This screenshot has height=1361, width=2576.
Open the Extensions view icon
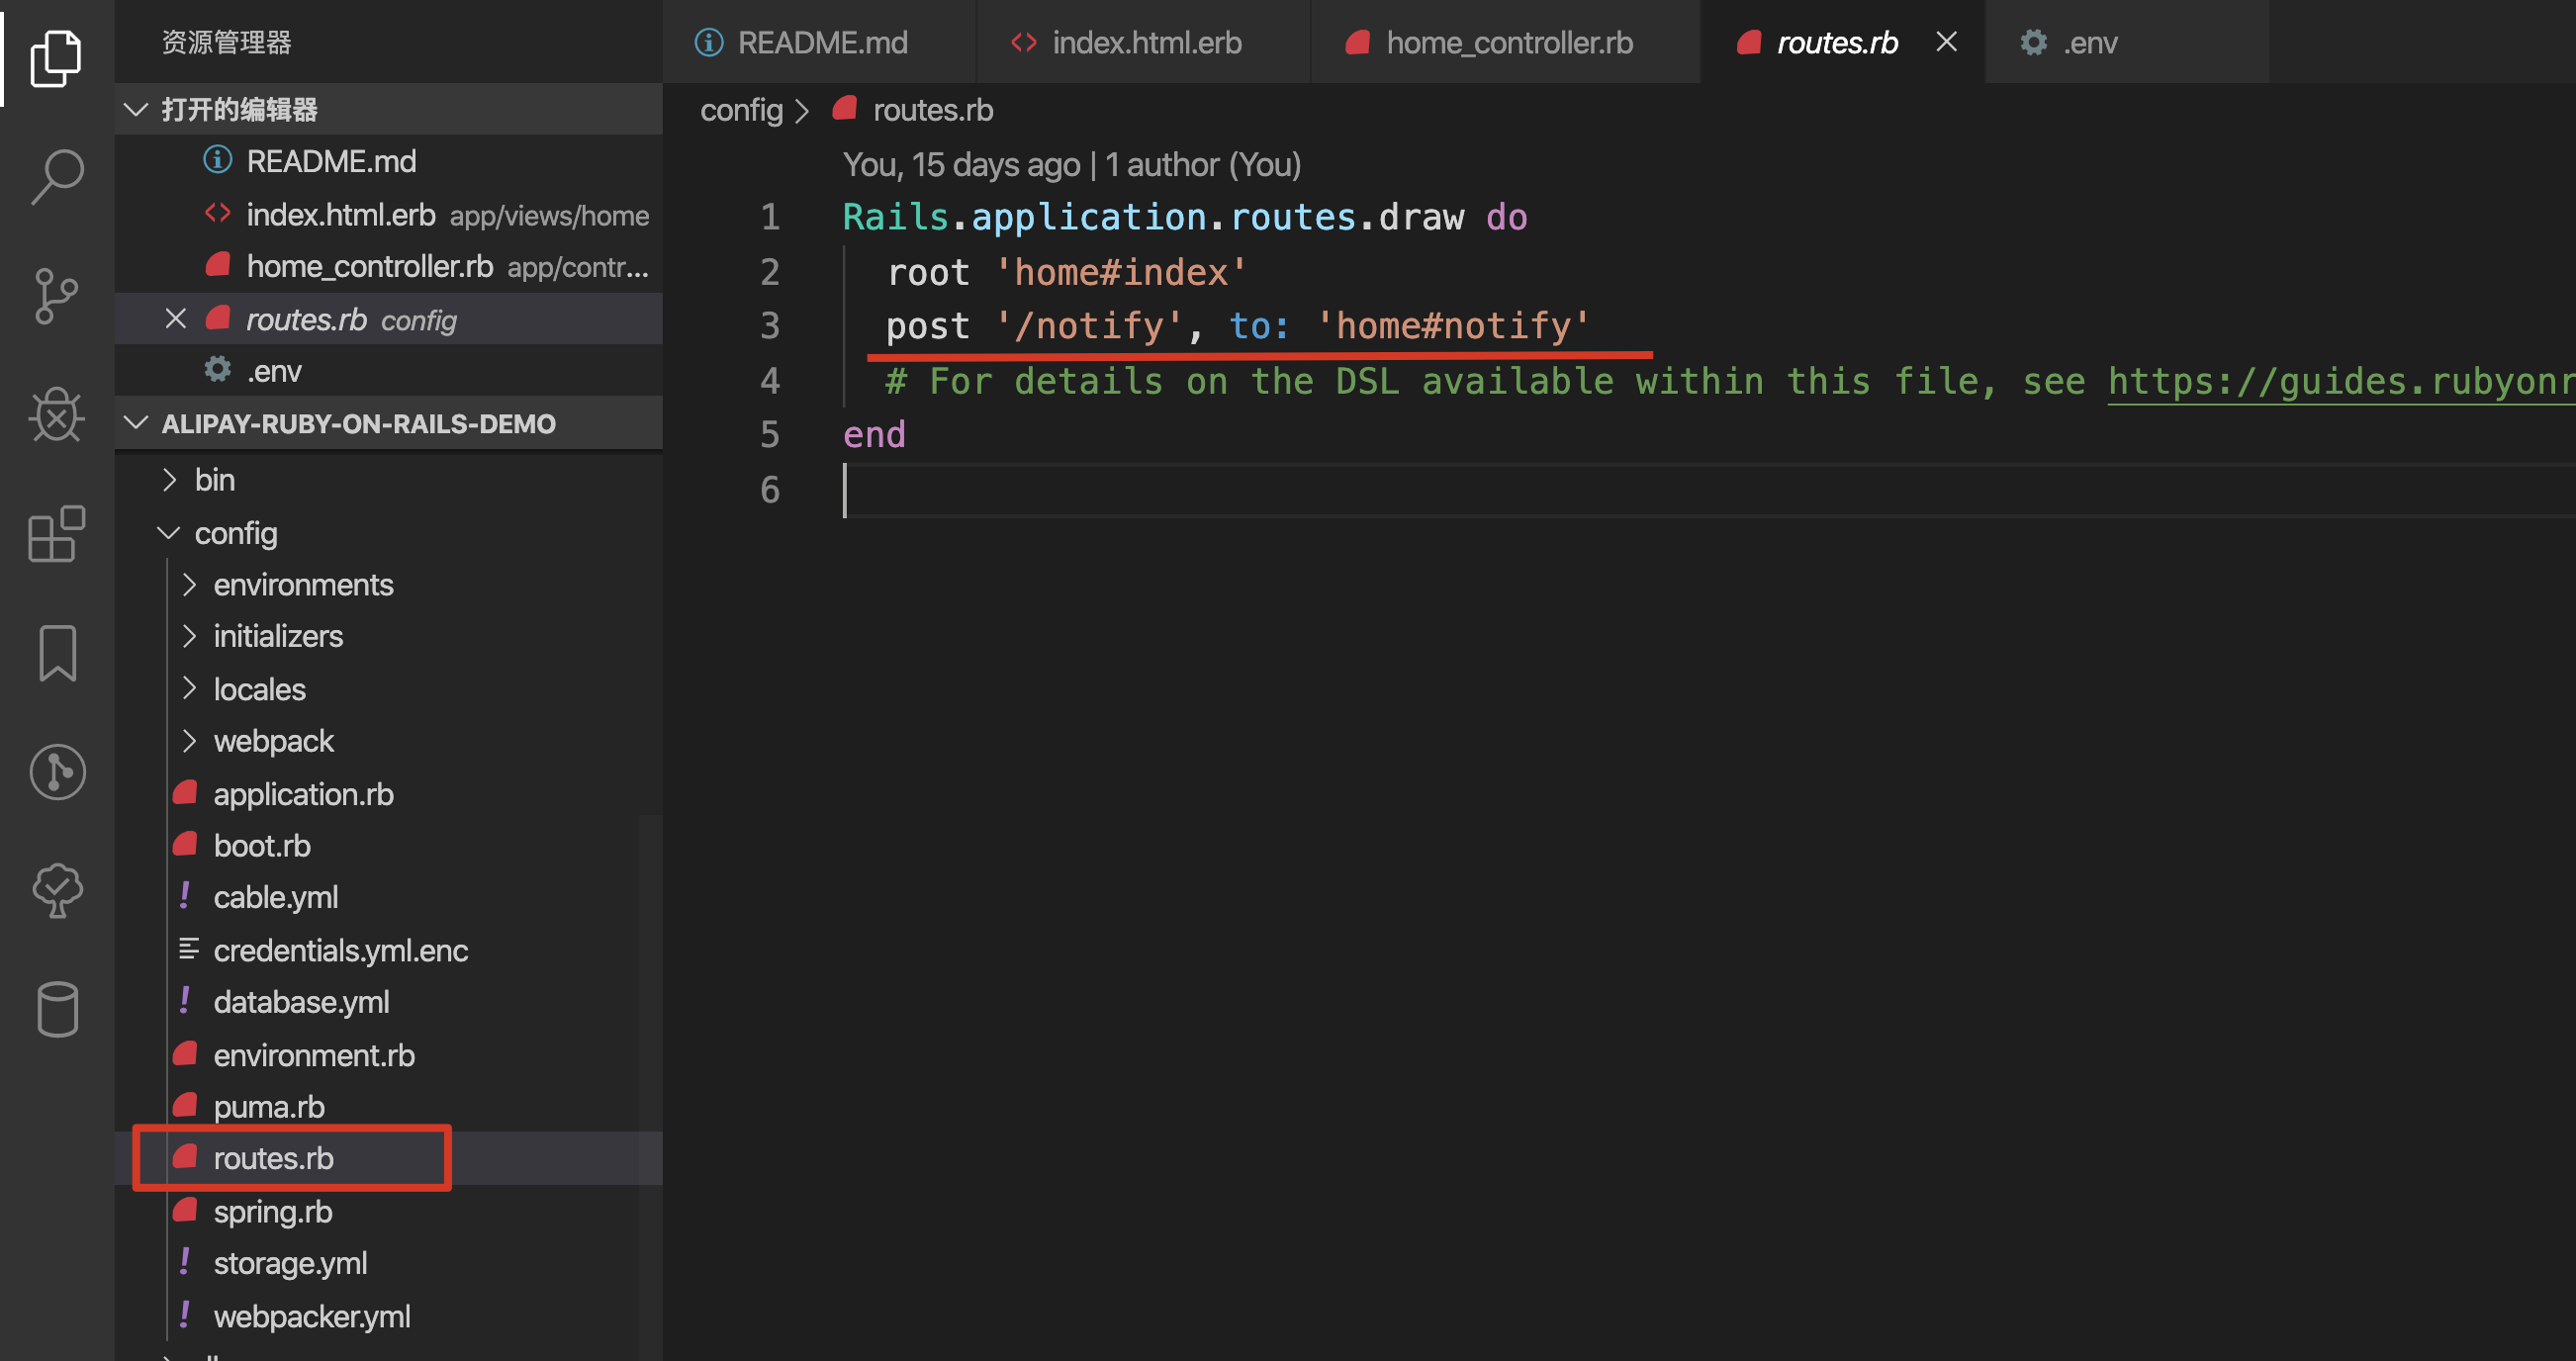[x=56, y=534]
